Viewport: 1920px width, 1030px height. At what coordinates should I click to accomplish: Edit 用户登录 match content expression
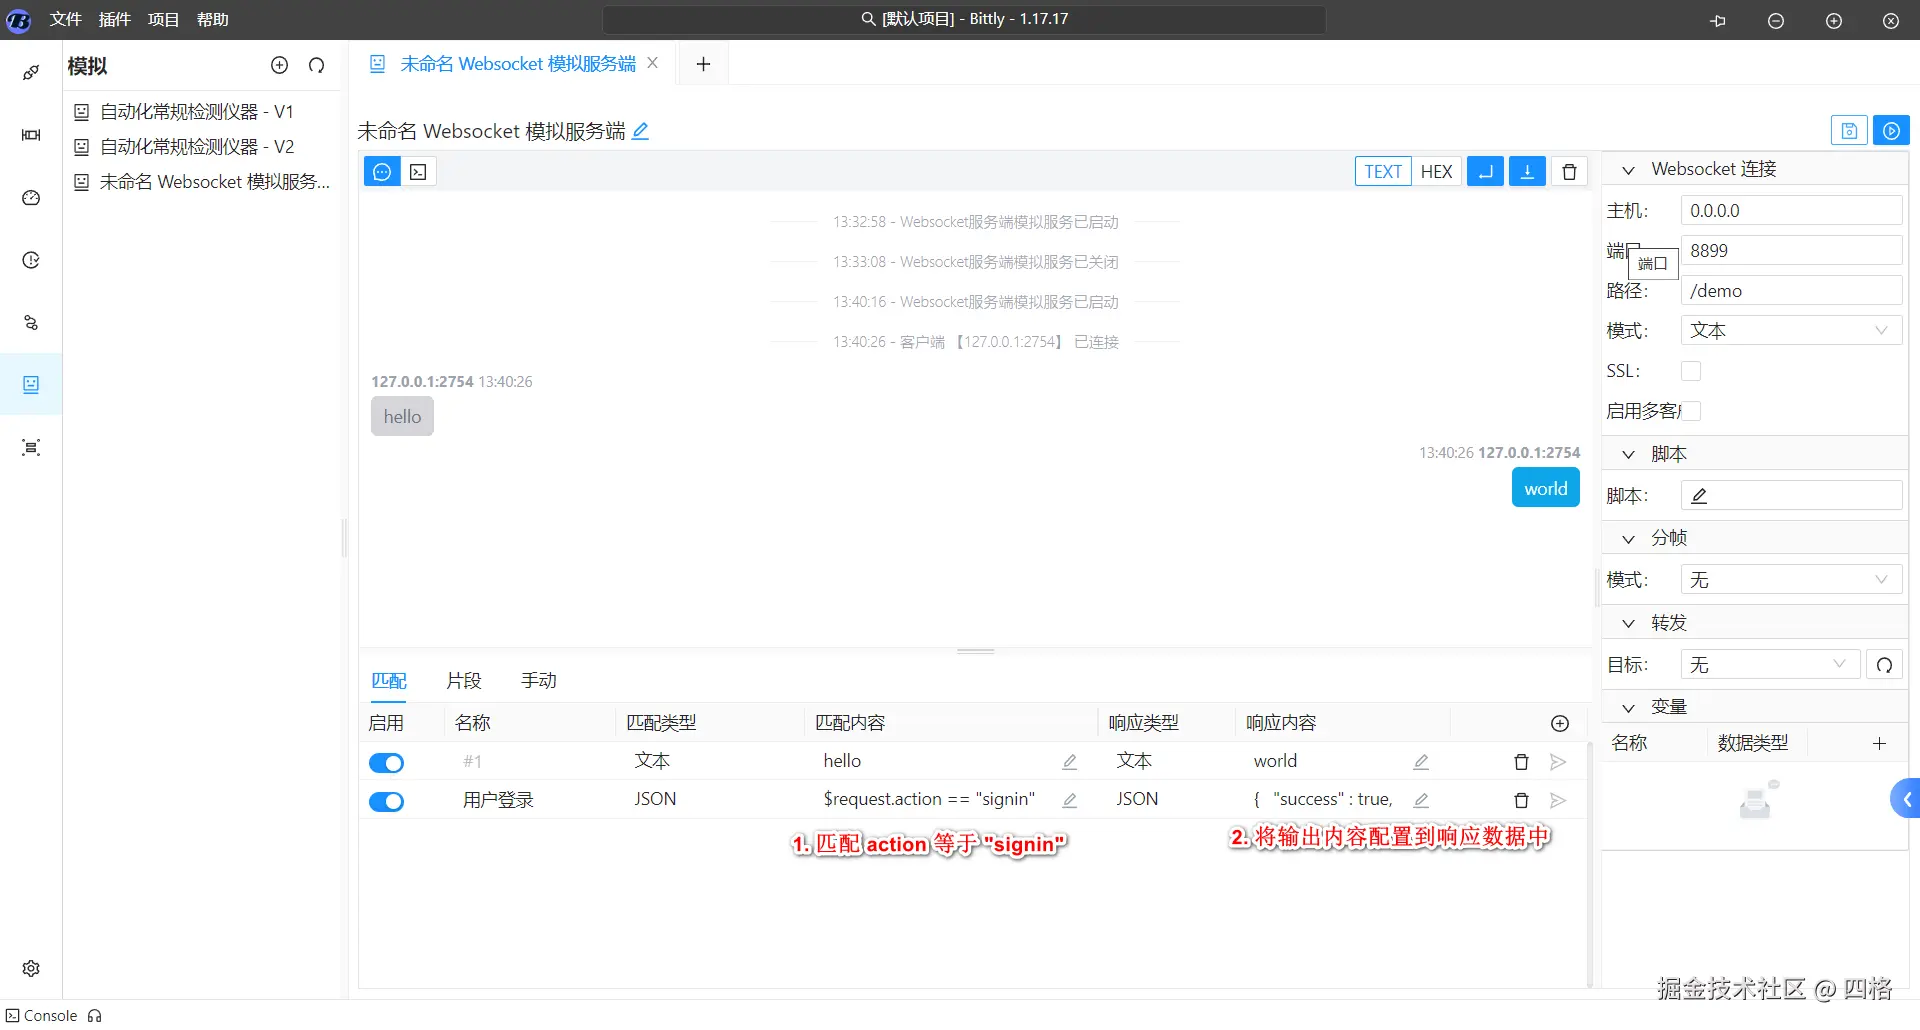click(1069, 800)
